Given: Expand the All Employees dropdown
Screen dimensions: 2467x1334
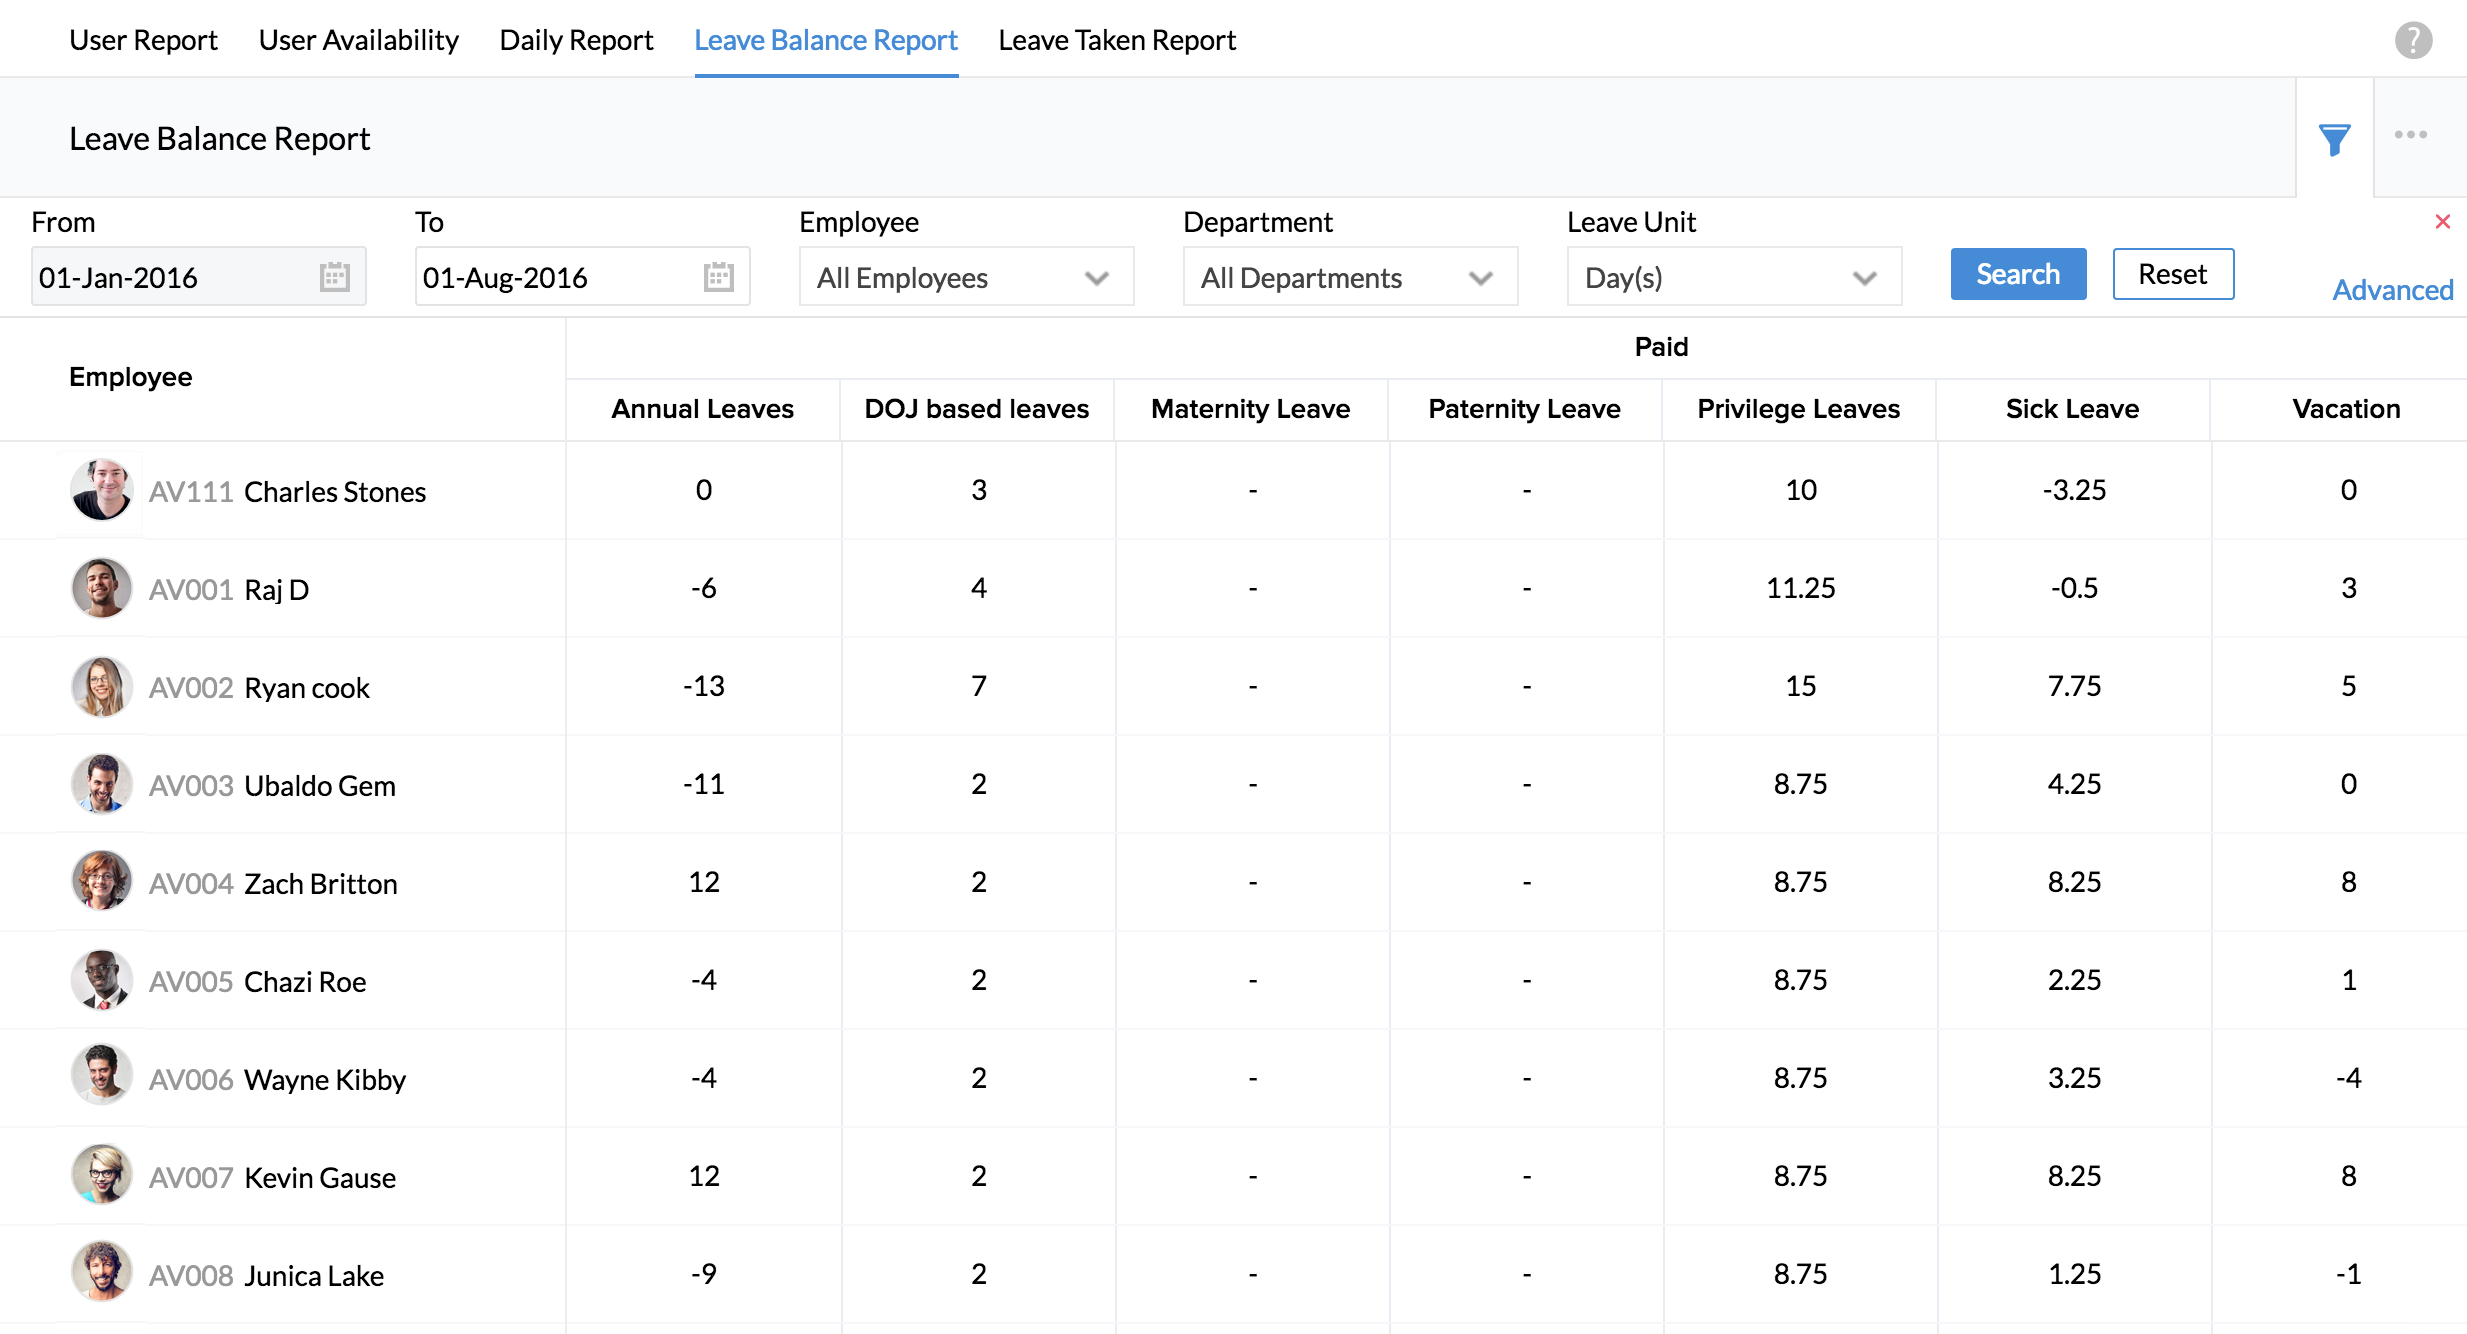Looking at the screenshot, I should click(965, 277).
